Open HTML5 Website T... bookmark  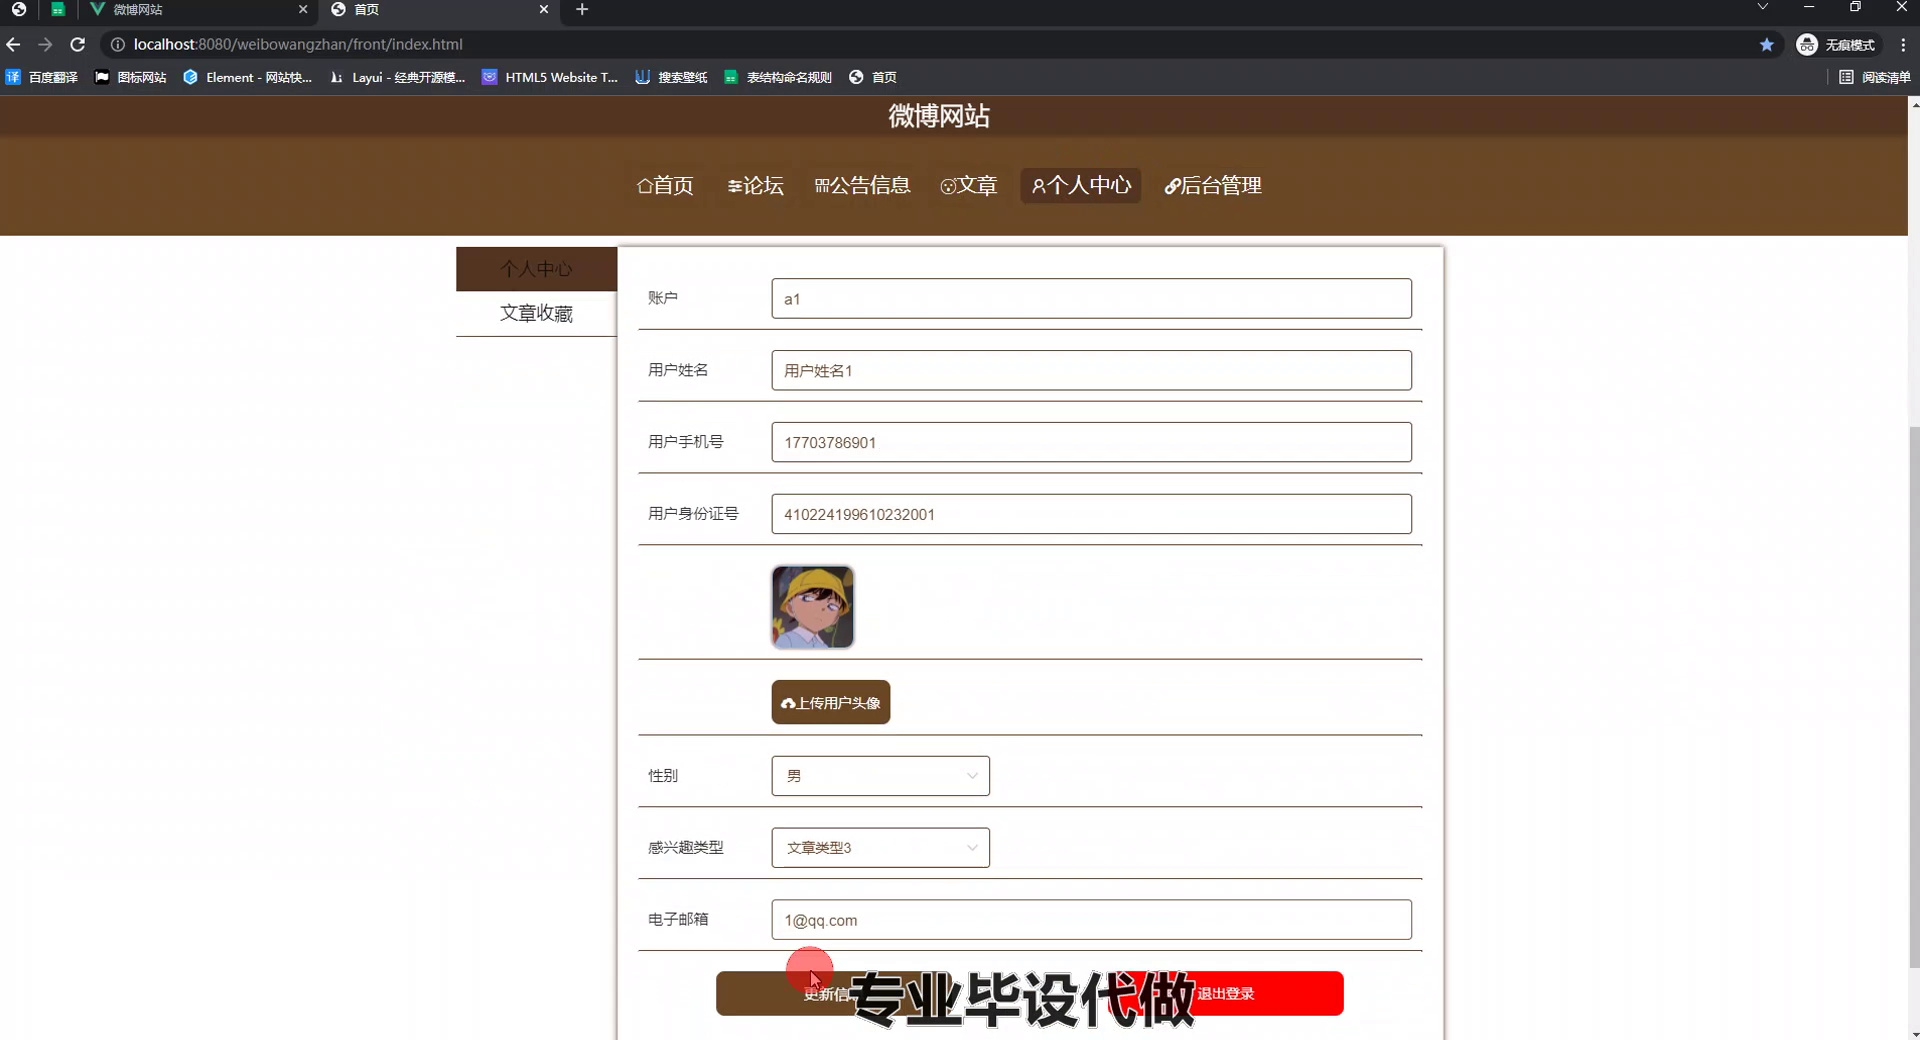pos(550,77)
